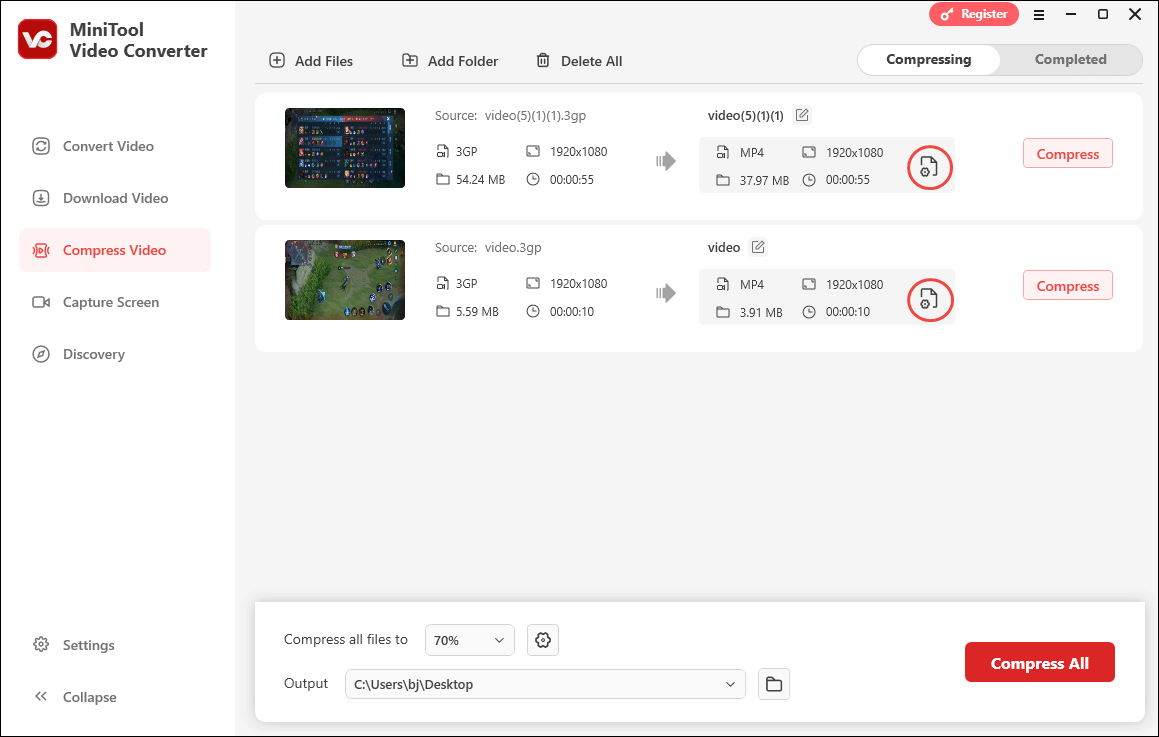
Task: Click the Convert Video sidebar icon
Action: coord(41,146)
